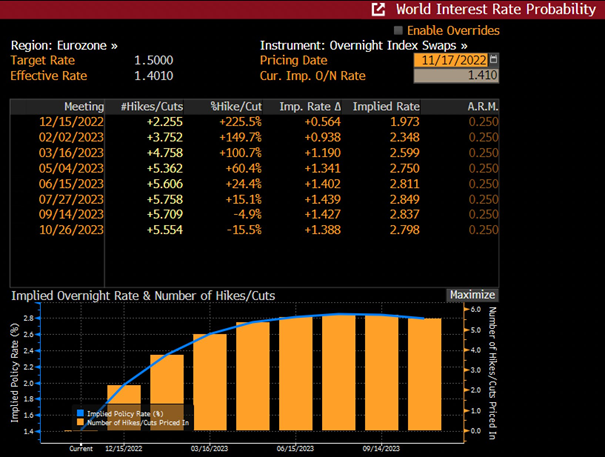Click the pop-out window icon in title bar
The width and height of the screenshot is (605, 457).
pyautogui.click(x=378, y=10)
